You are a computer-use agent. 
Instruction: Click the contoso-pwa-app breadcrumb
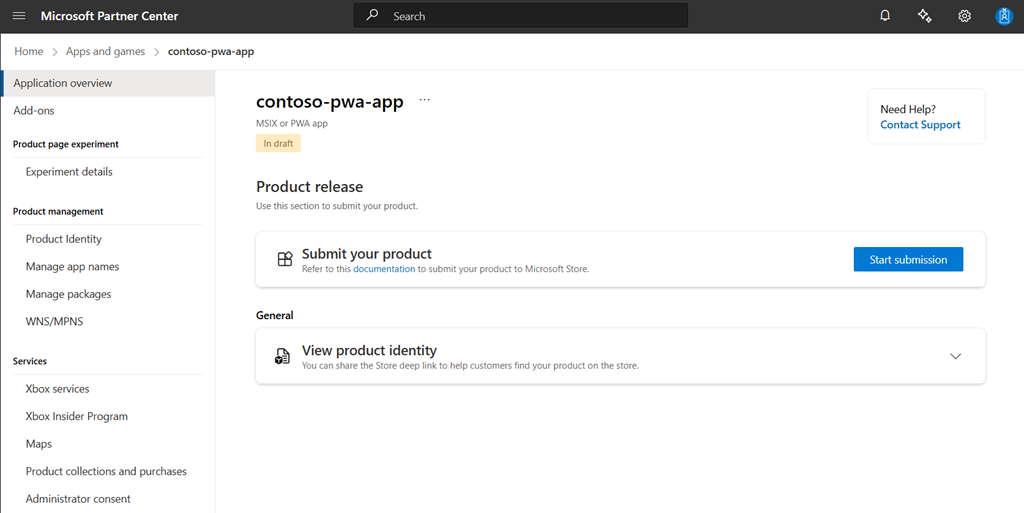point(211,52)
